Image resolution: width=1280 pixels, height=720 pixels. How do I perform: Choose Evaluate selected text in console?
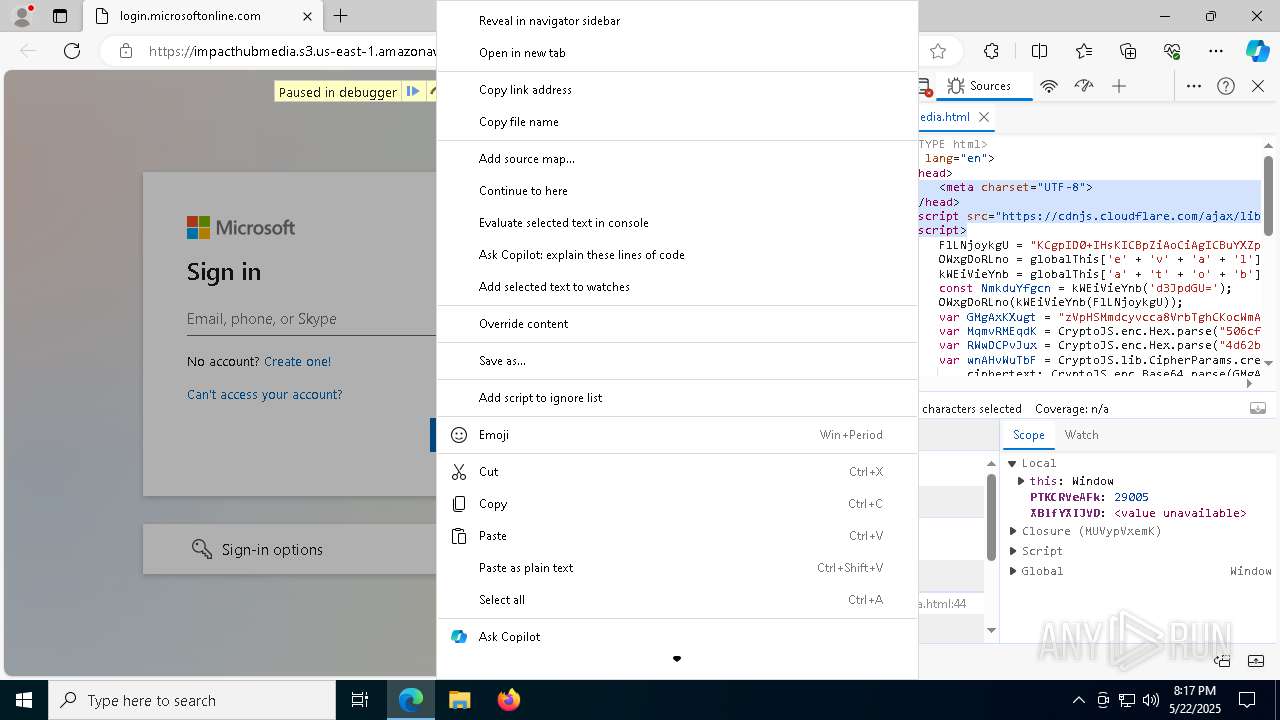[x=677, y=223]
